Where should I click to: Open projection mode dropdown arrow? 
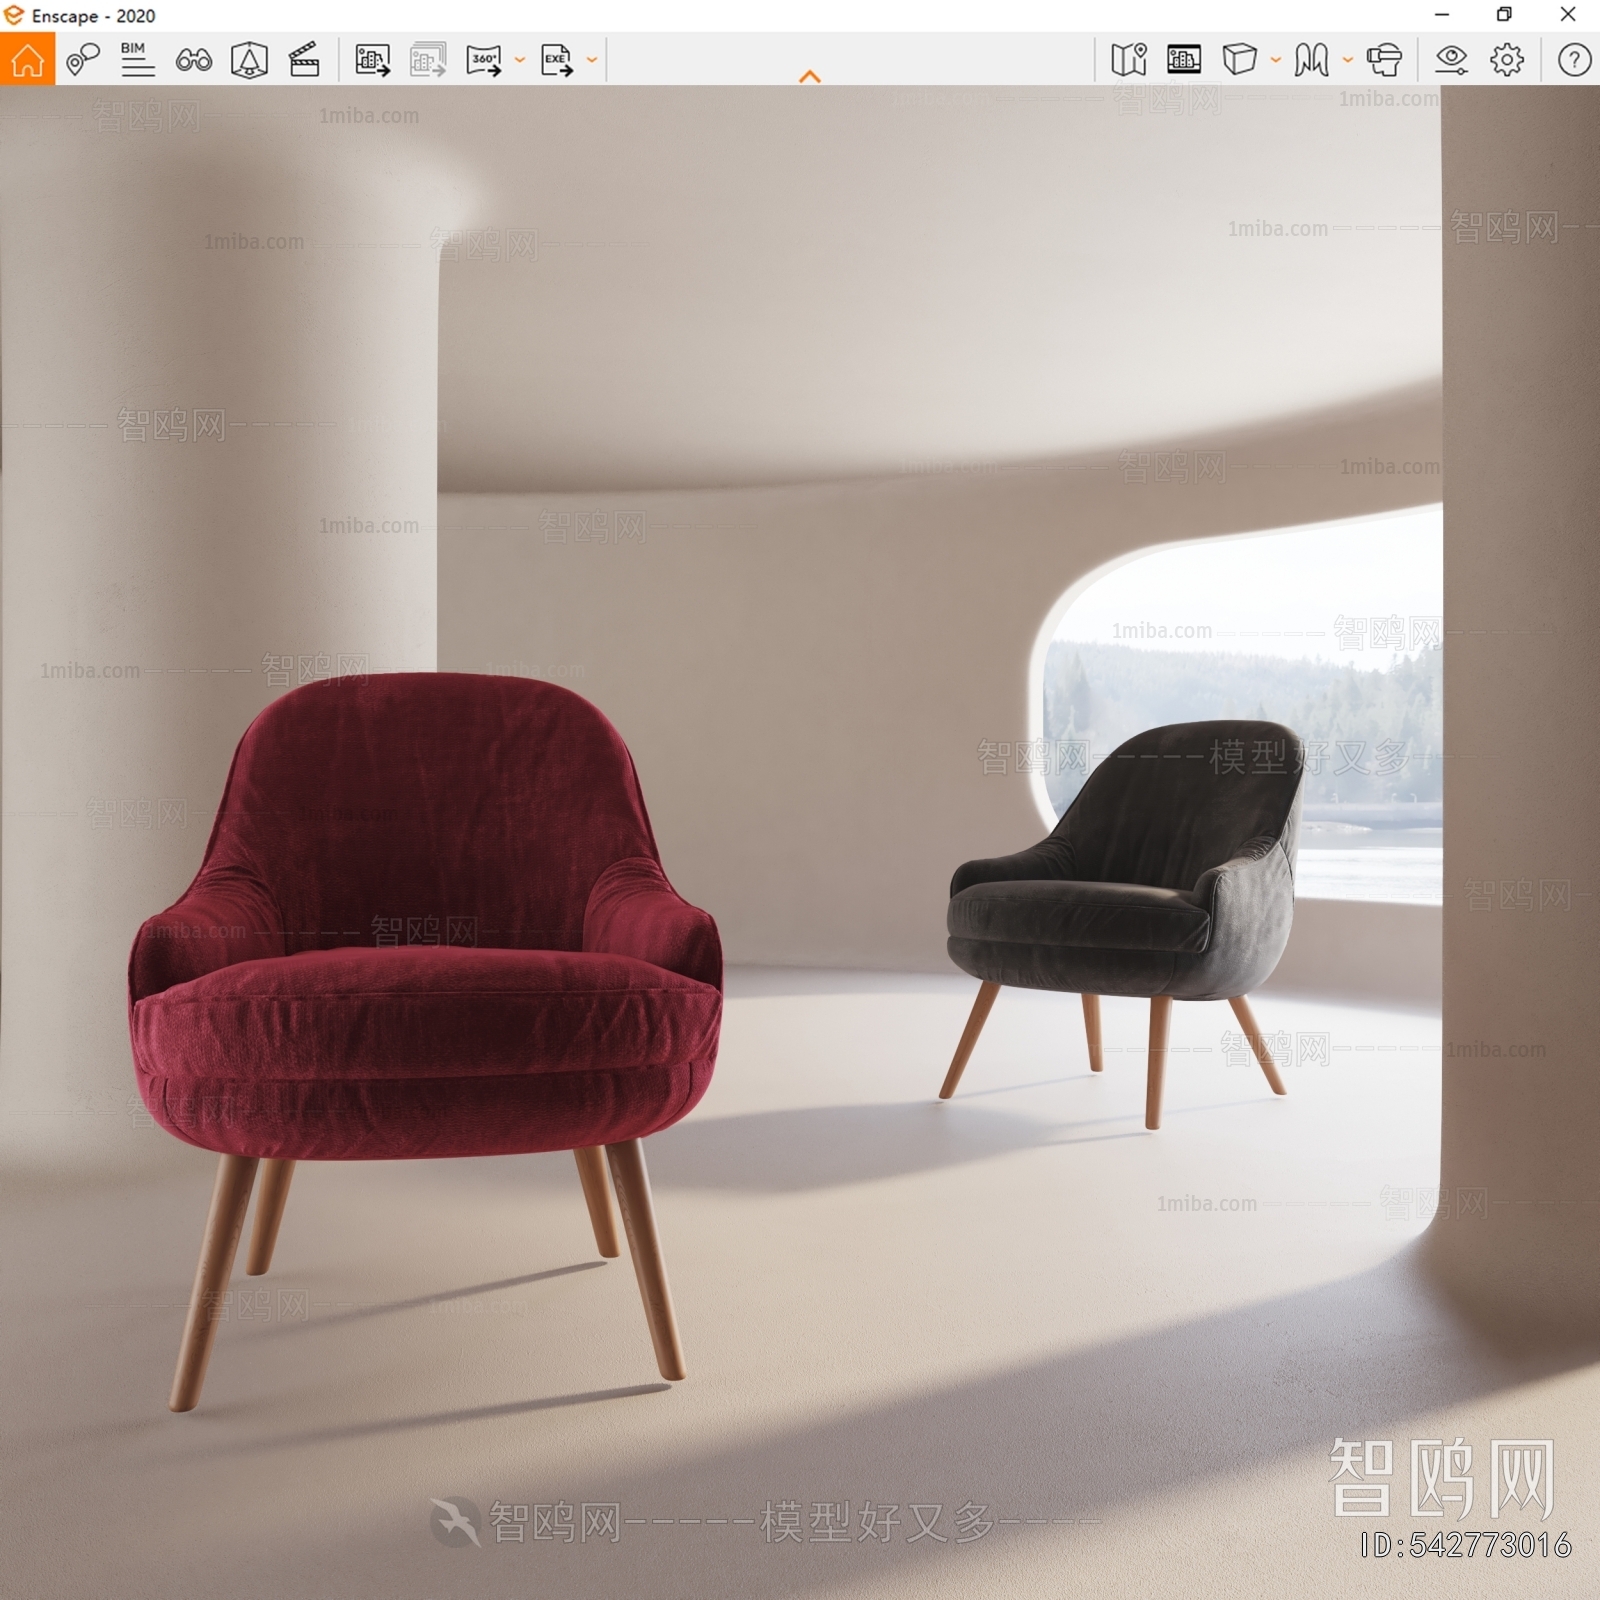[x=1276, y=60]
